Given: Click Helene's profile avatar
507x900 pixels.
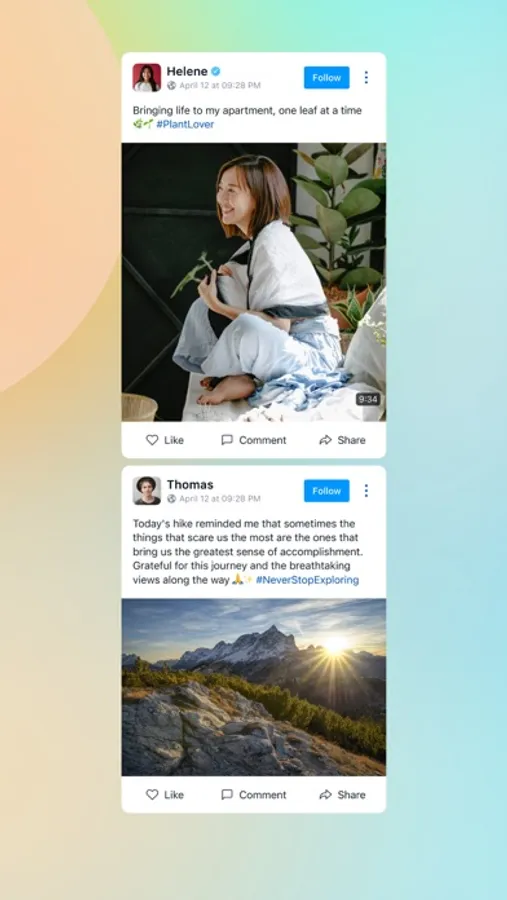Looking at the screenshot, I should [x=147, y=77].
